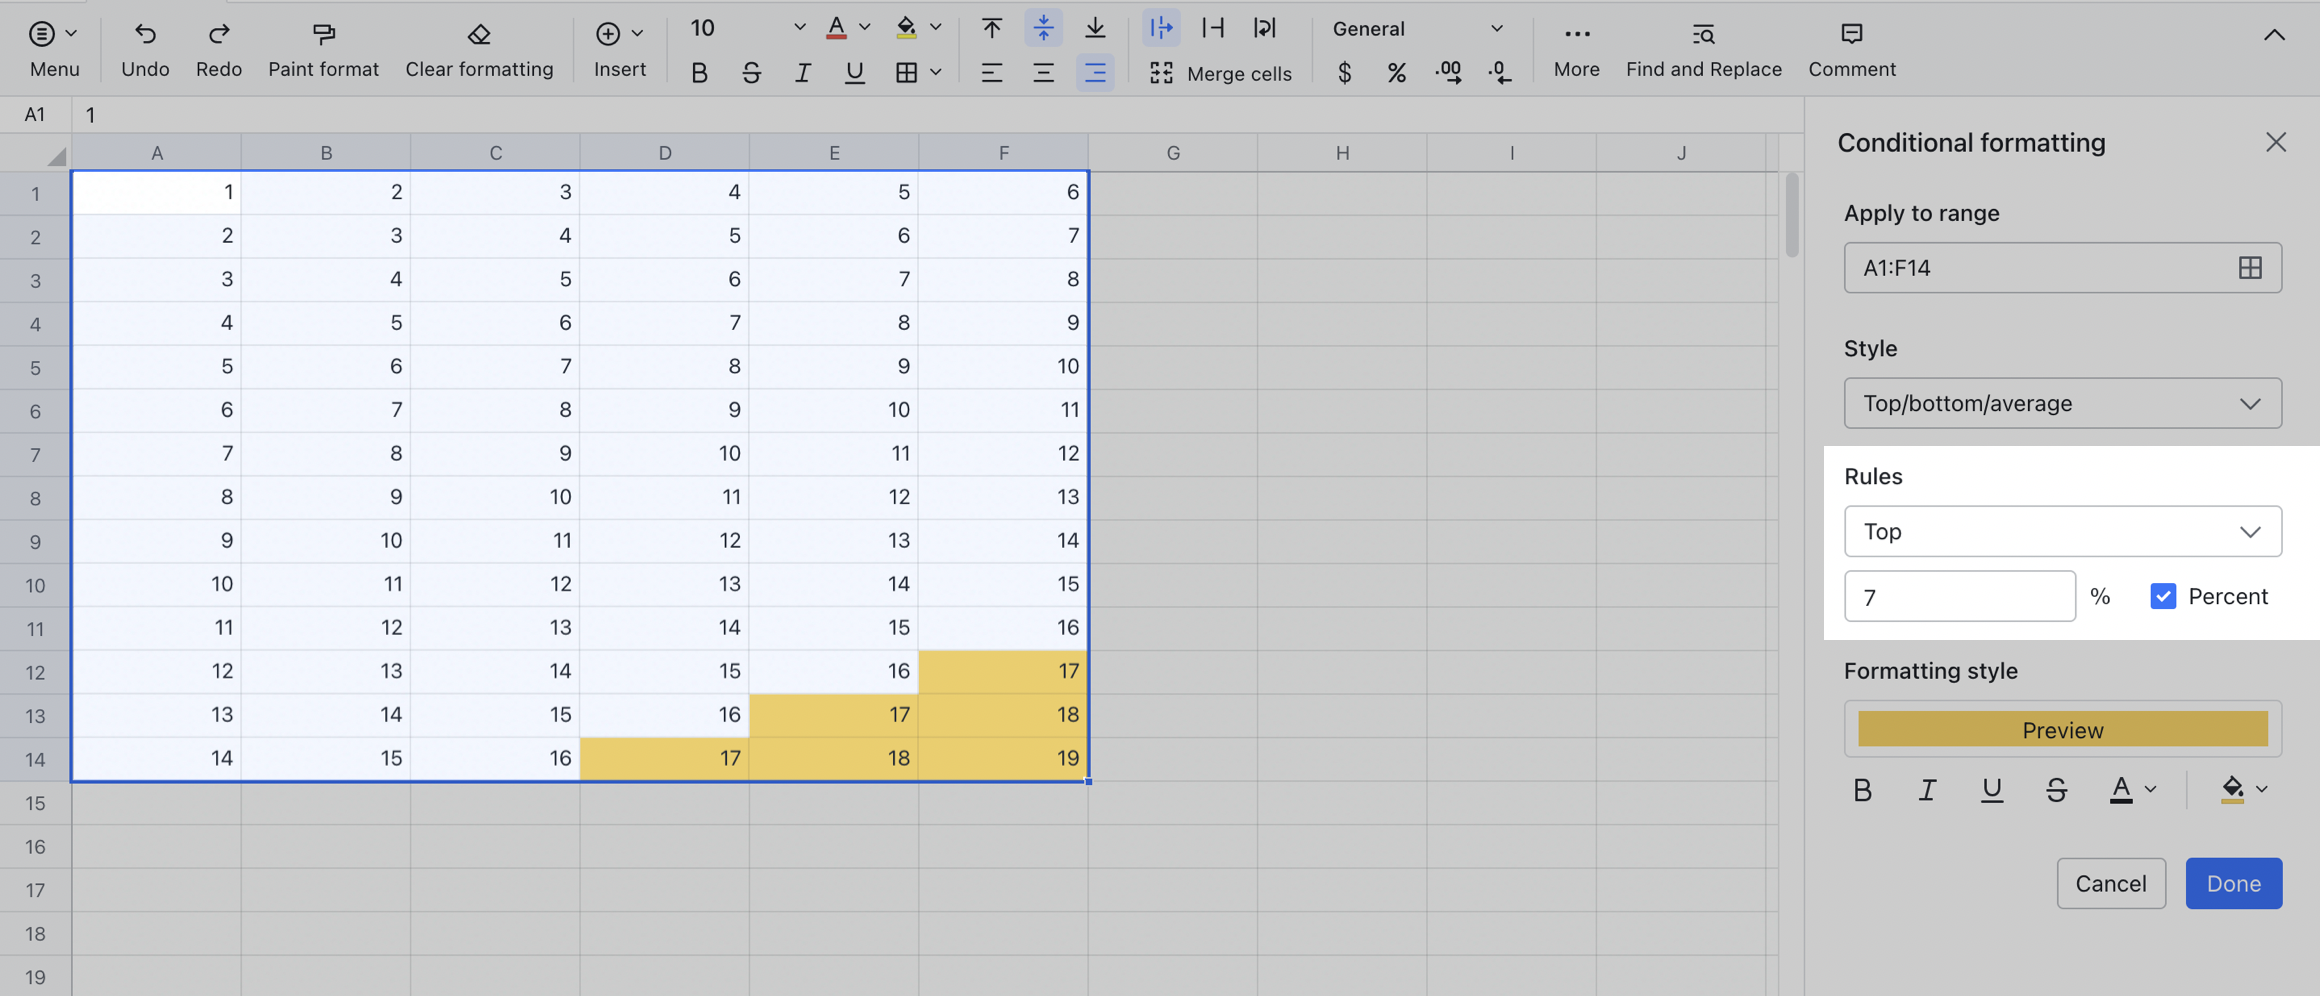
Task: Toggle bold in Formatting style
Action: (x=1862, y=790)
